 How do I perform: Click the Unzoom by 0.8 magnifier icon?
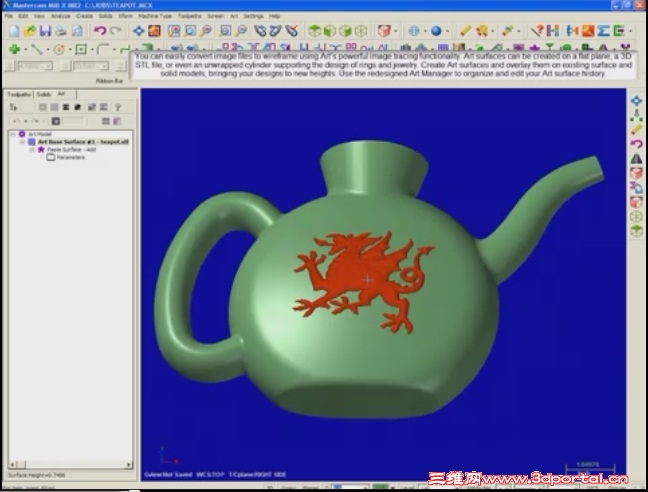[241, 31]
